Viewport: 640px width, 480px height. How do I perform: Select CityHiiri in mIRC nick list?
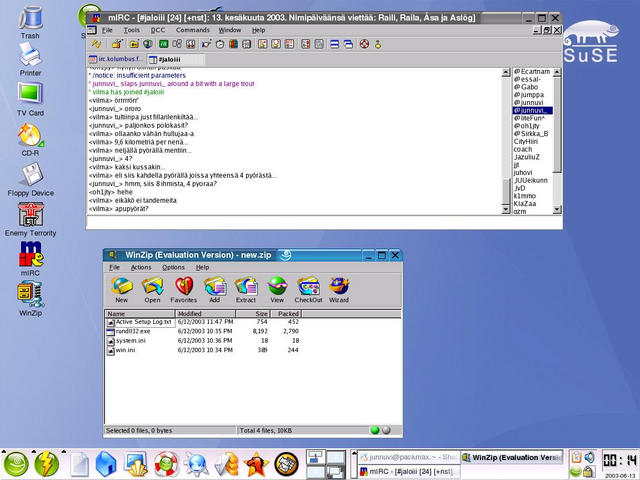tap(526, 142)
